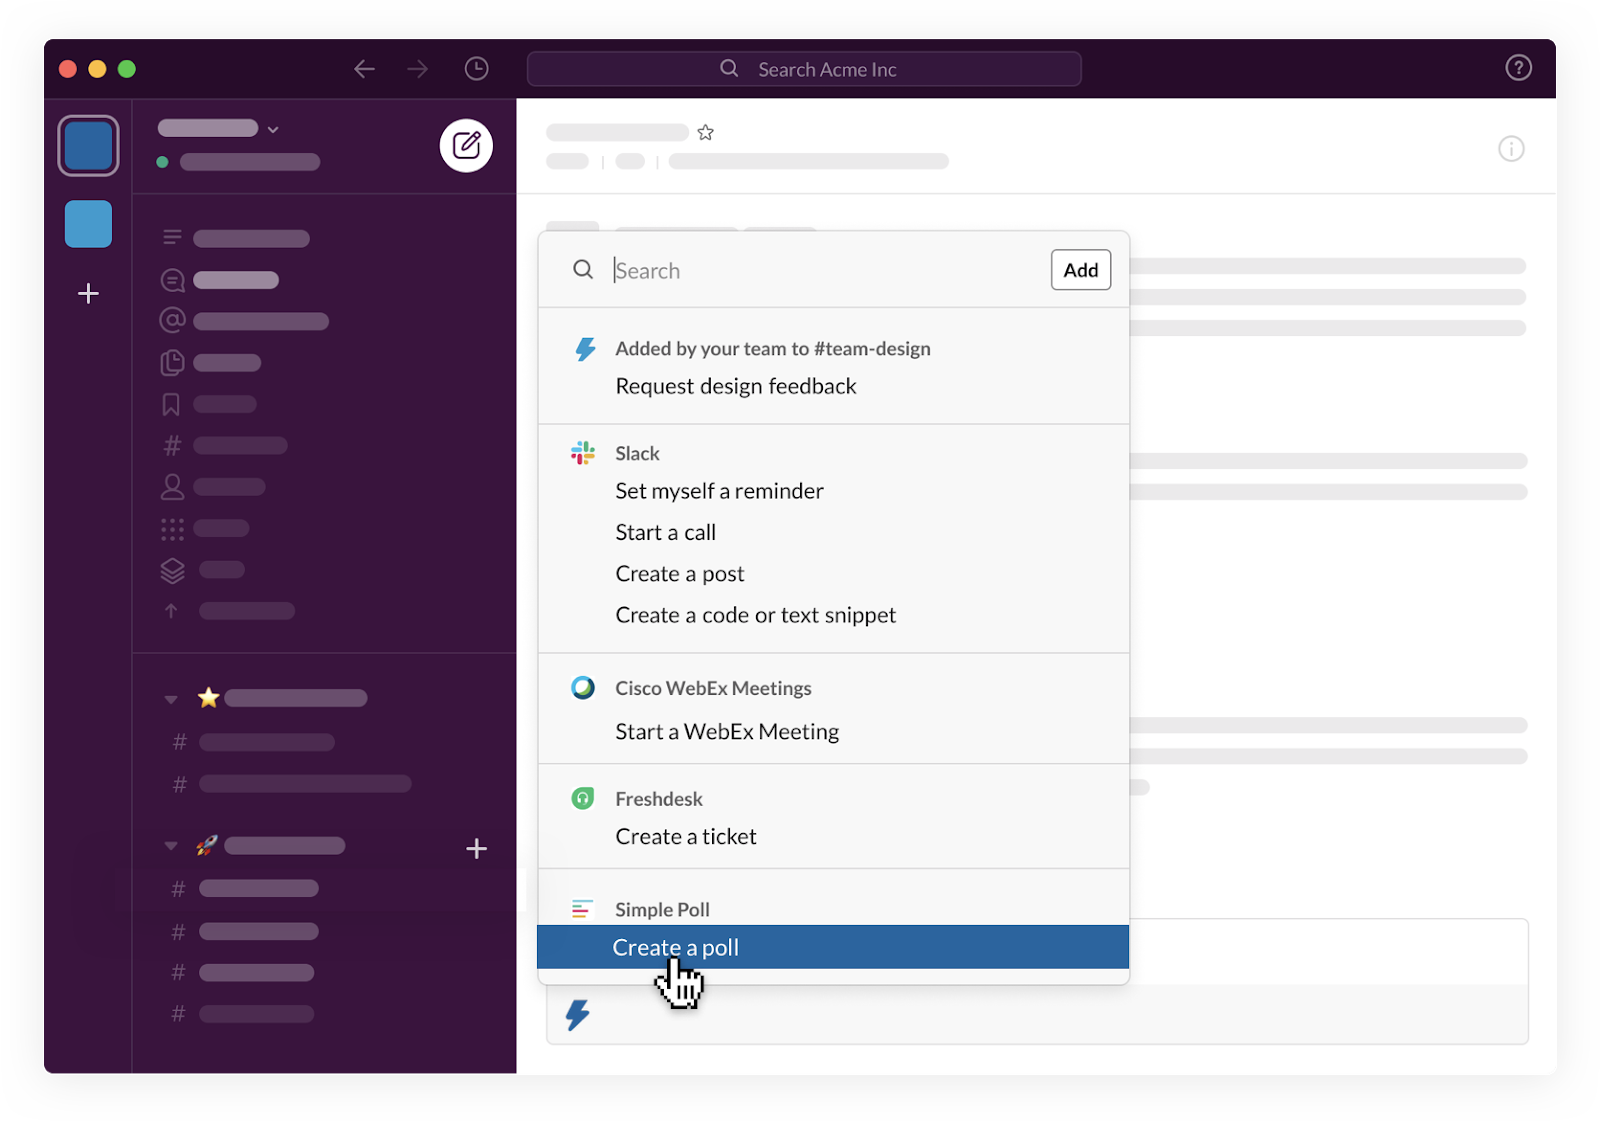Add a workspace with the plus icon
Viewport: 1600px width, 1122px height.
[88, 293]
